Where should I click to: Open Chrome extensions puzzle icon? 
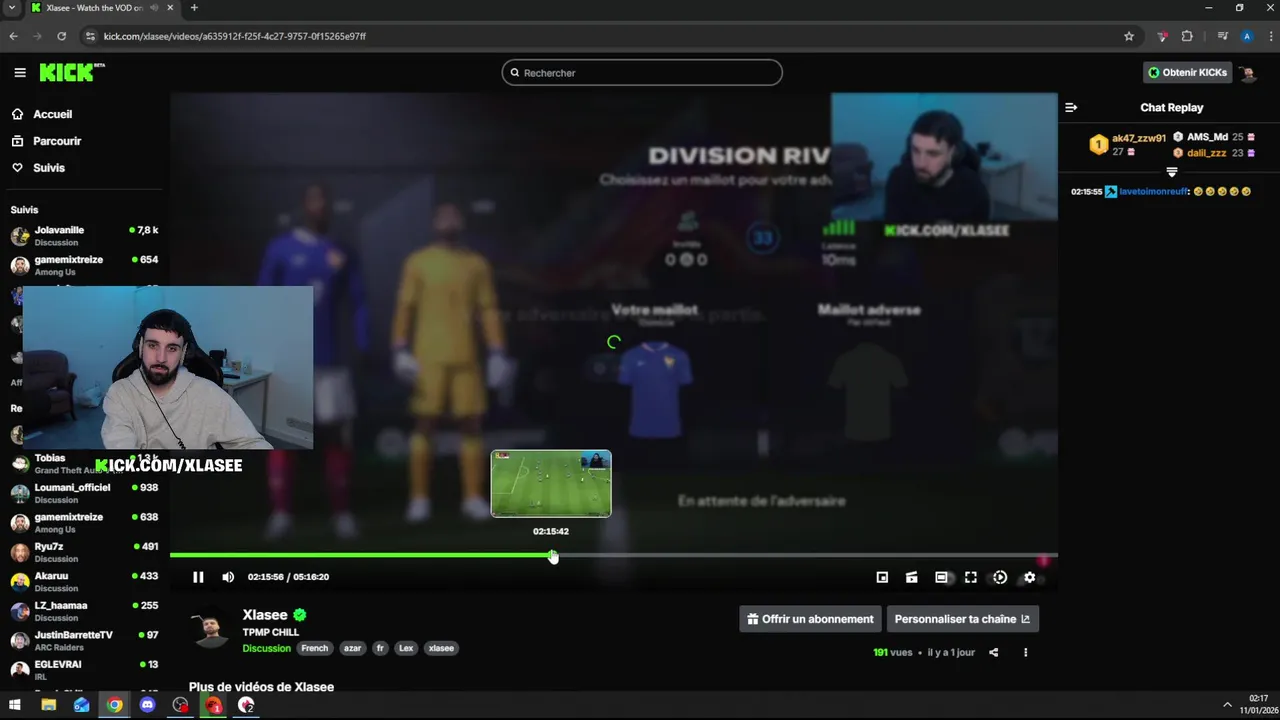1187,36
